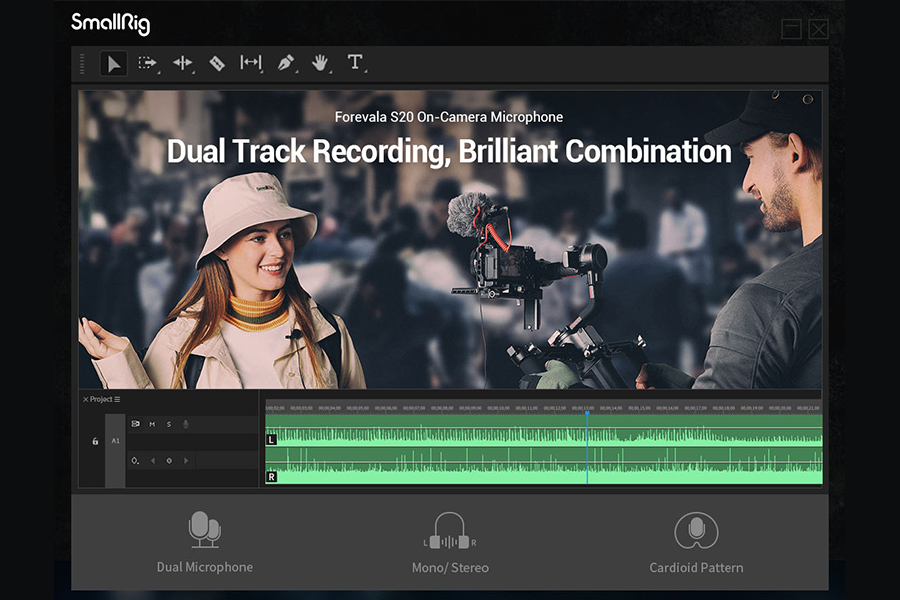Select the Type tool
The width and height of the screenshot is (900, 600).
[x=355, y=61]
